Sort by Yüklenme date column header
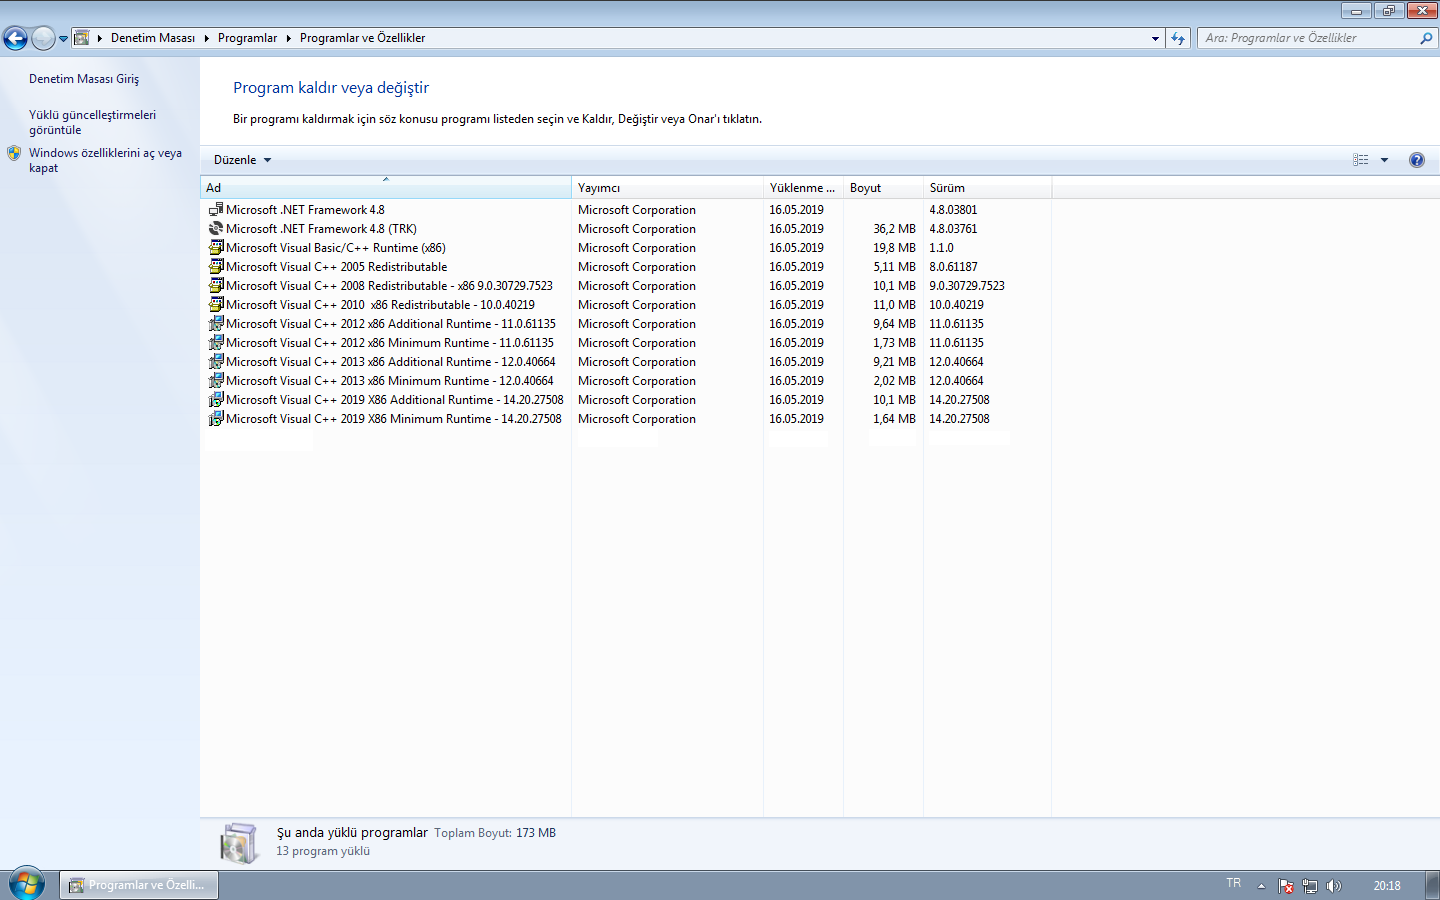 tap(803, 188)
